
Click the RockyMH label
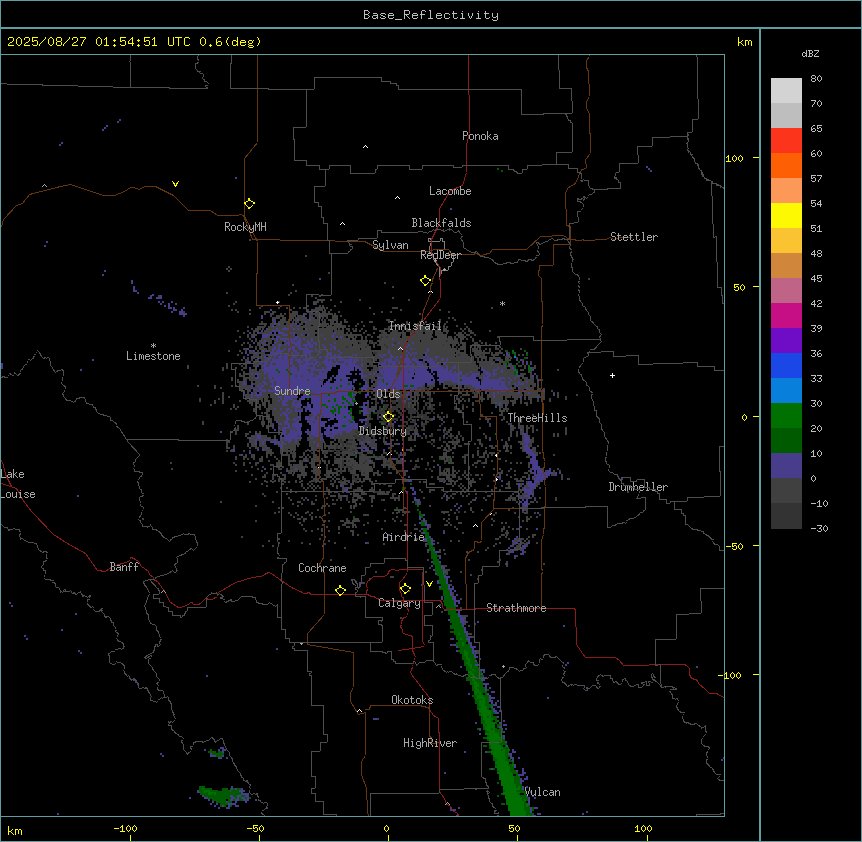tap(245, 227)
